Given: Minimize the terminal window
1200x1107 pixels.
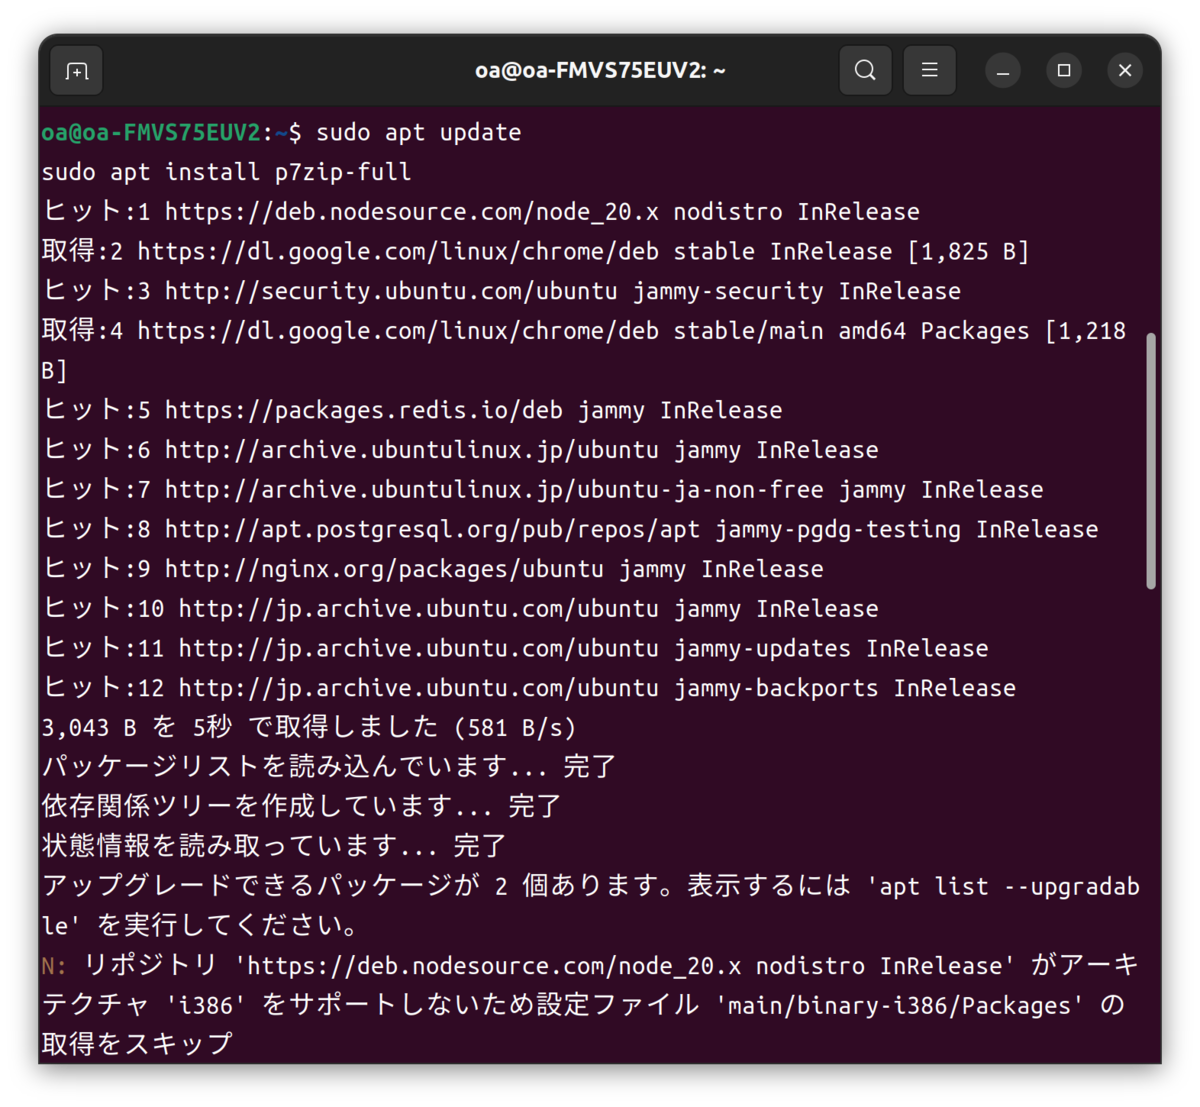Looking at the screenshot, I should (1003, 71).
